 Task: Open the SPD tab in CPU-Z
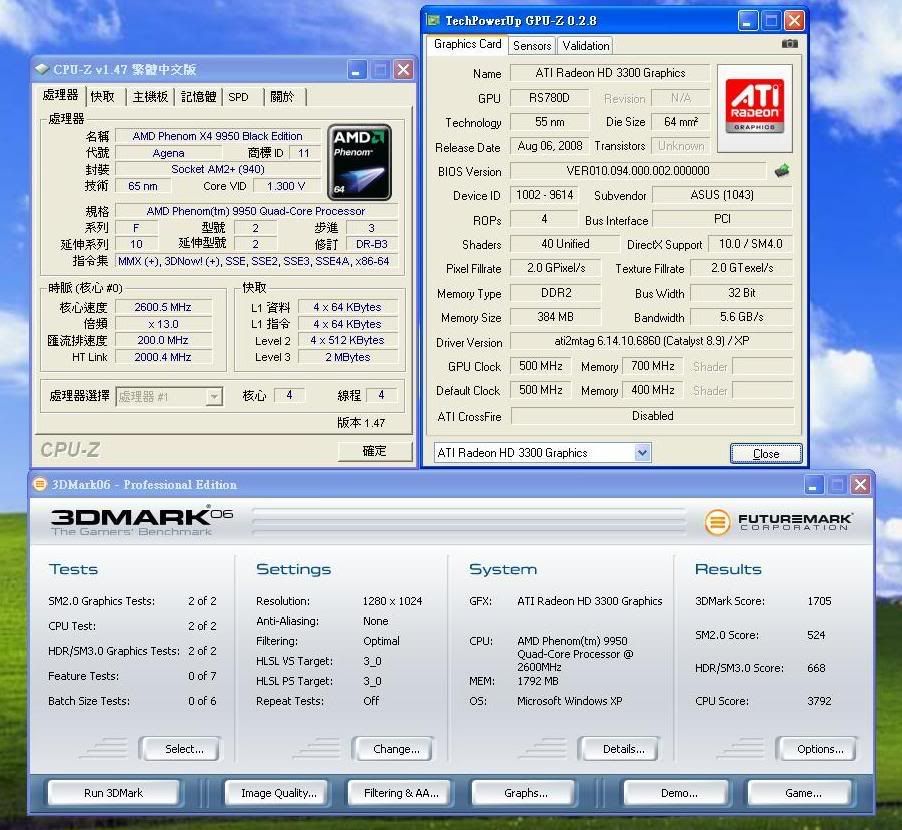(238, 97)
